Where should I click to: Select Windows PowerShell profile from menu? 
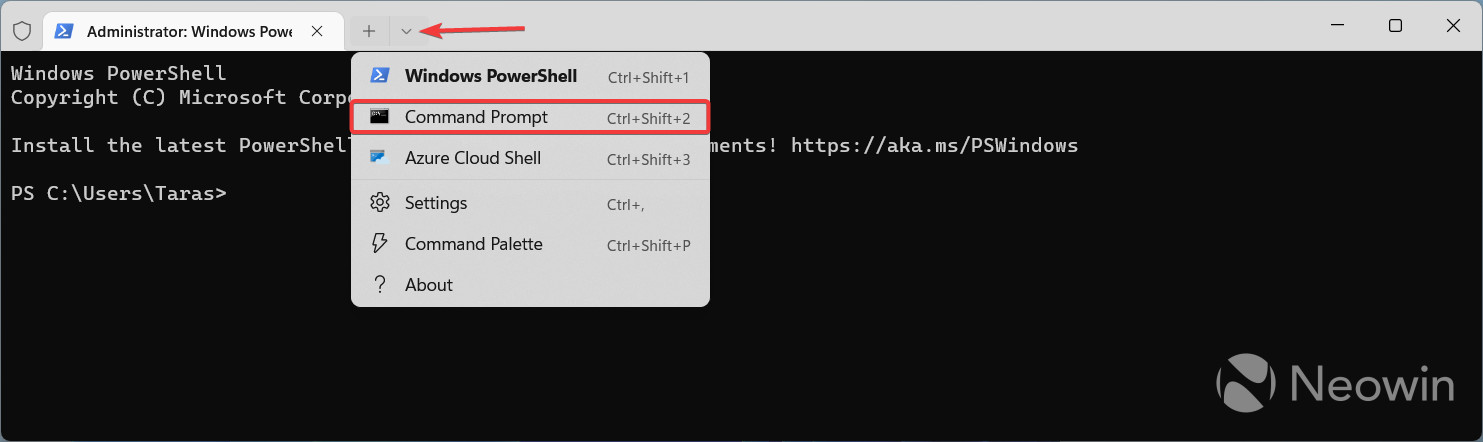(x=490, y=76)
